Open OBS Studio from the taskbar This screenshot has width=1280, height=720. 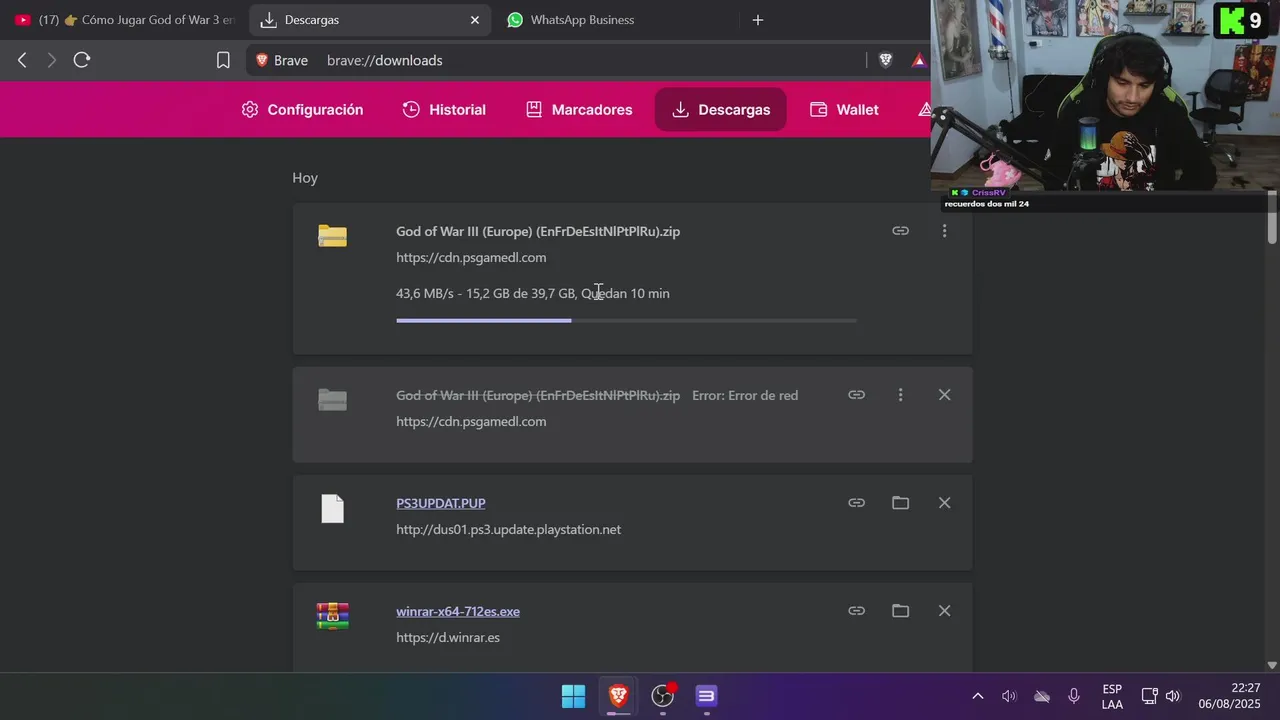click(x=662, y=696)
